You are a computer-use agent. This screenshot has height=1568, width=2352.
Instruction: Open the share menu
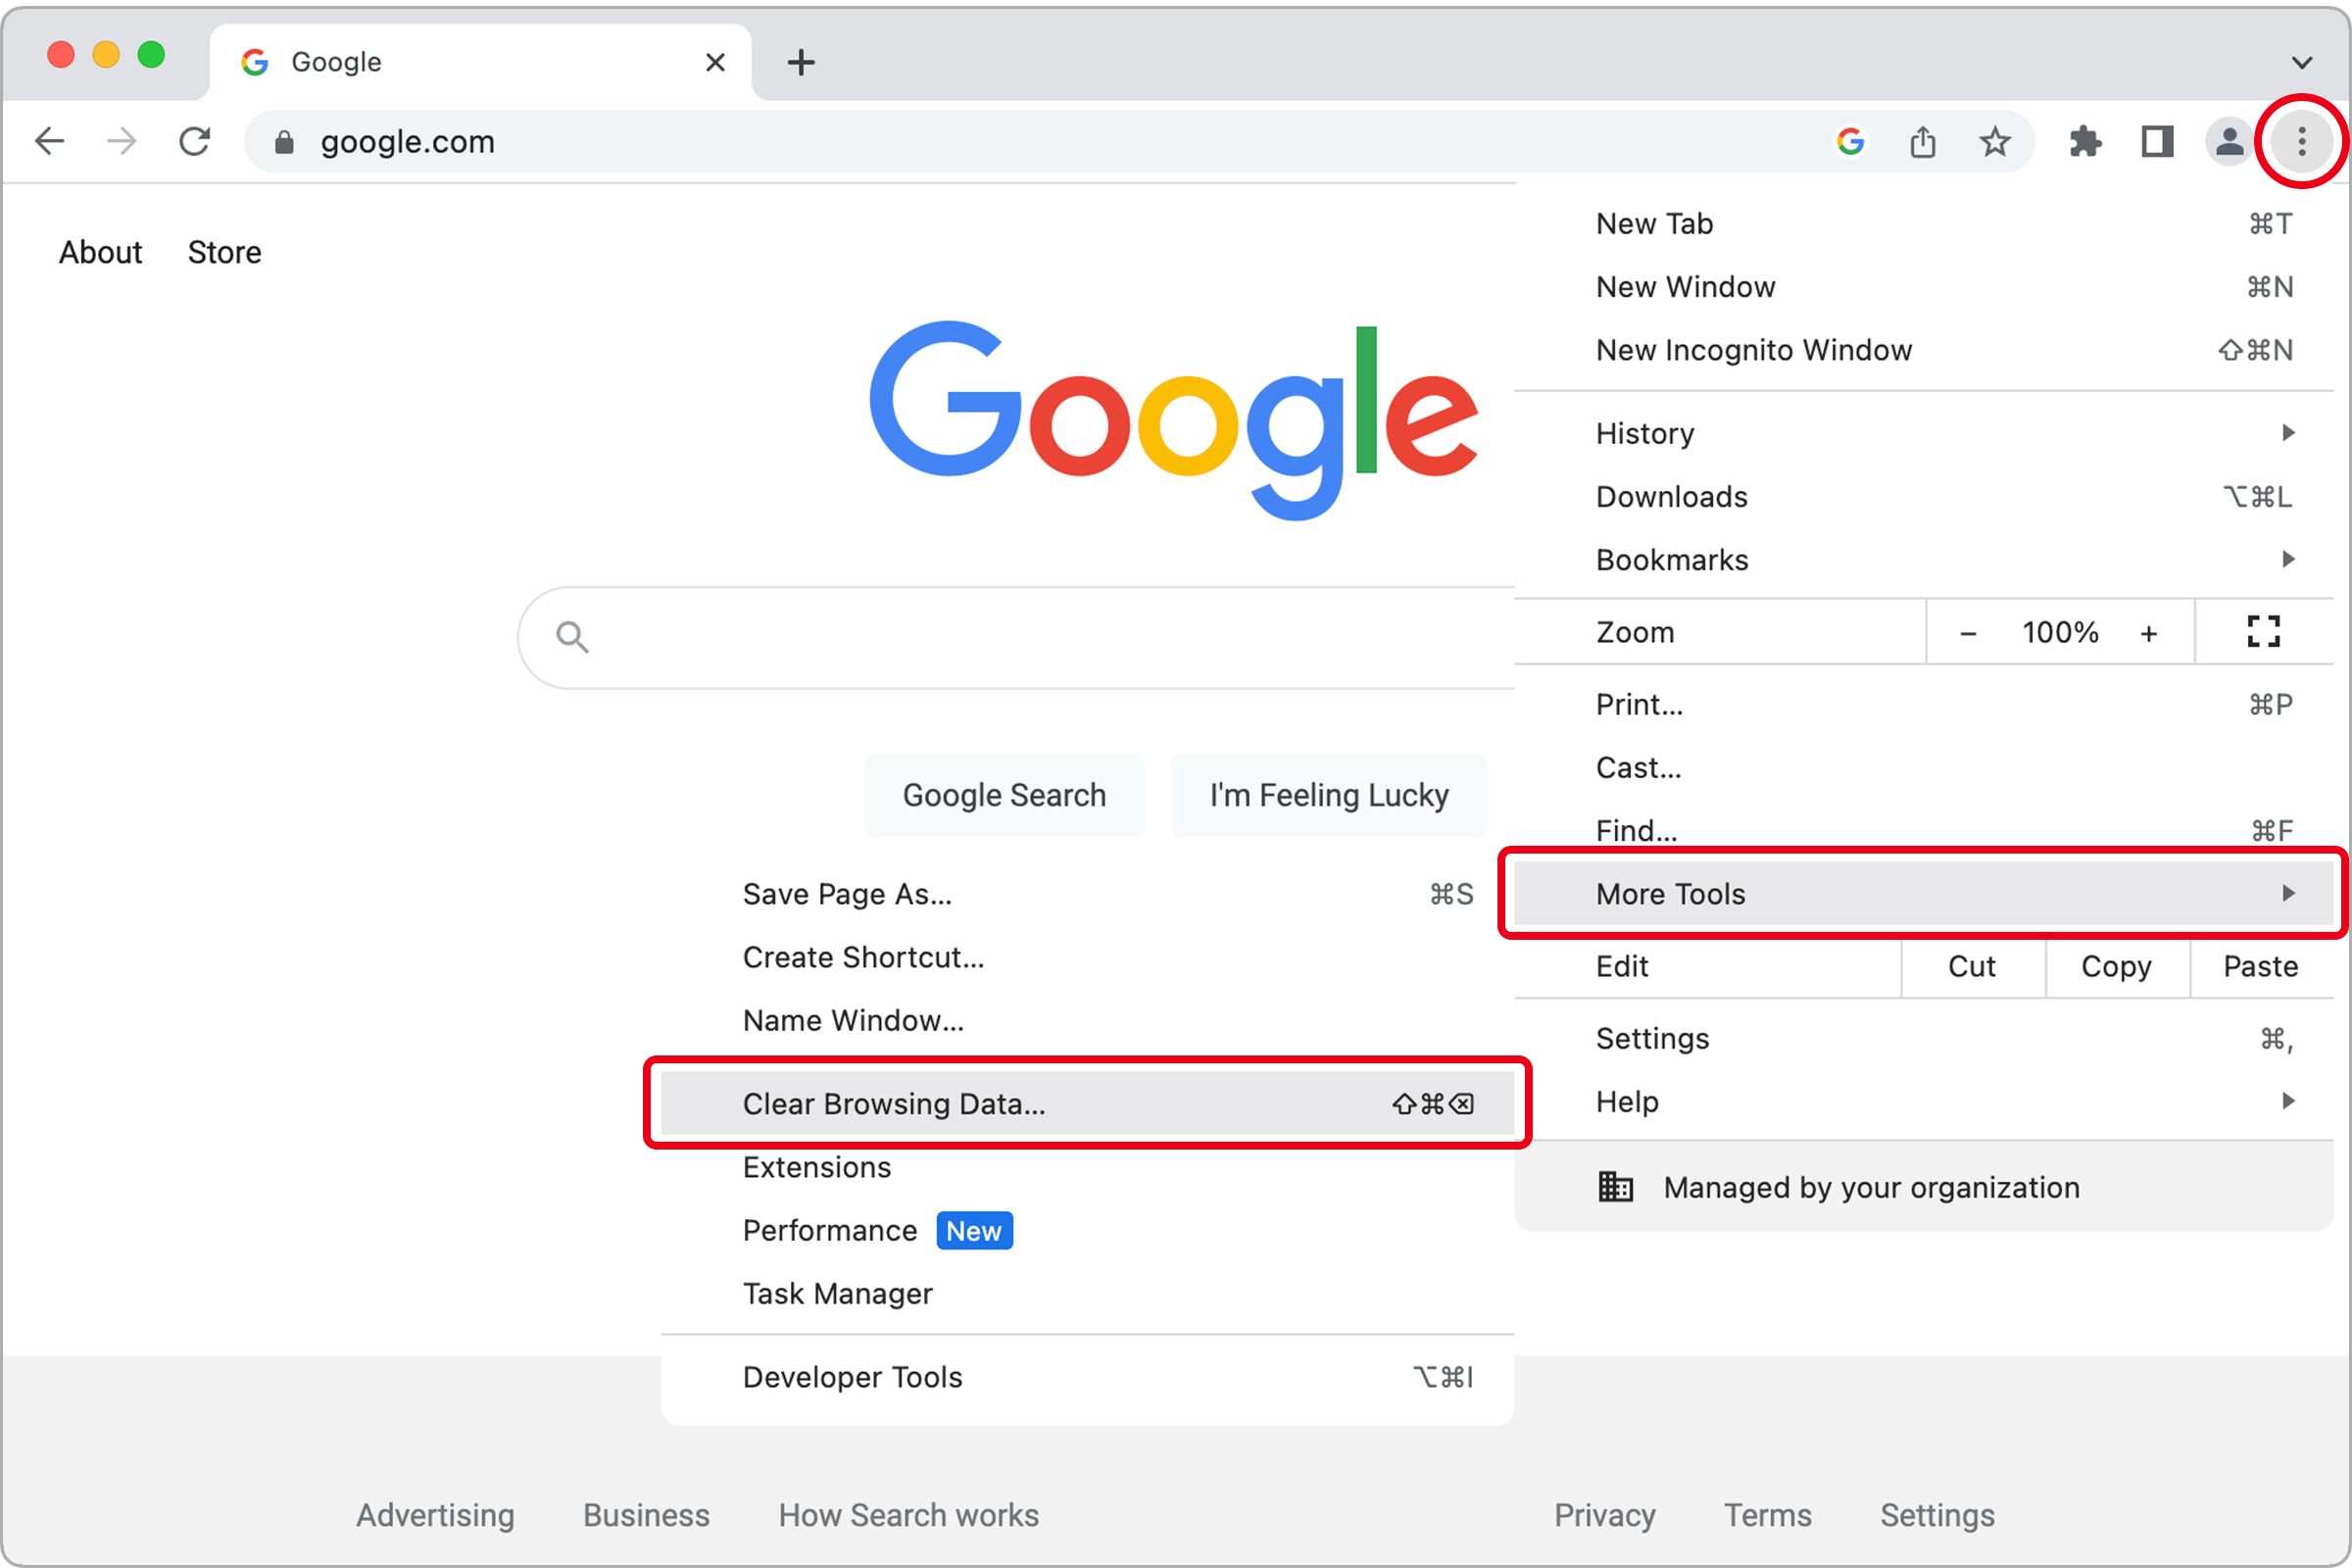pyautogui.click(x=1922, y=141)
